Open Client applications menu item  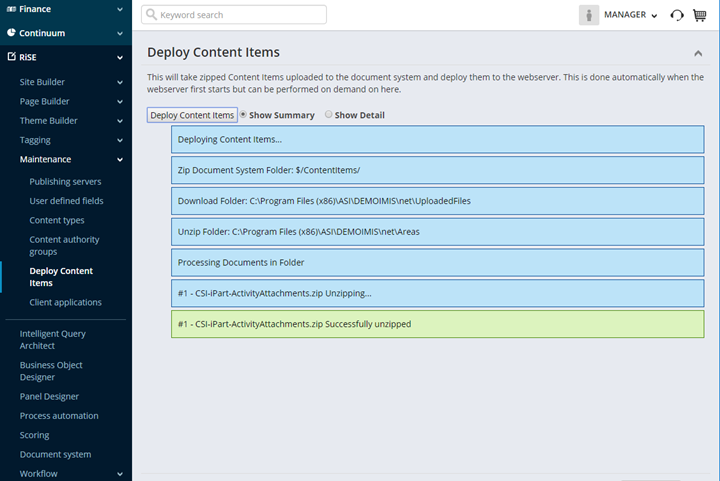point(65,302)
